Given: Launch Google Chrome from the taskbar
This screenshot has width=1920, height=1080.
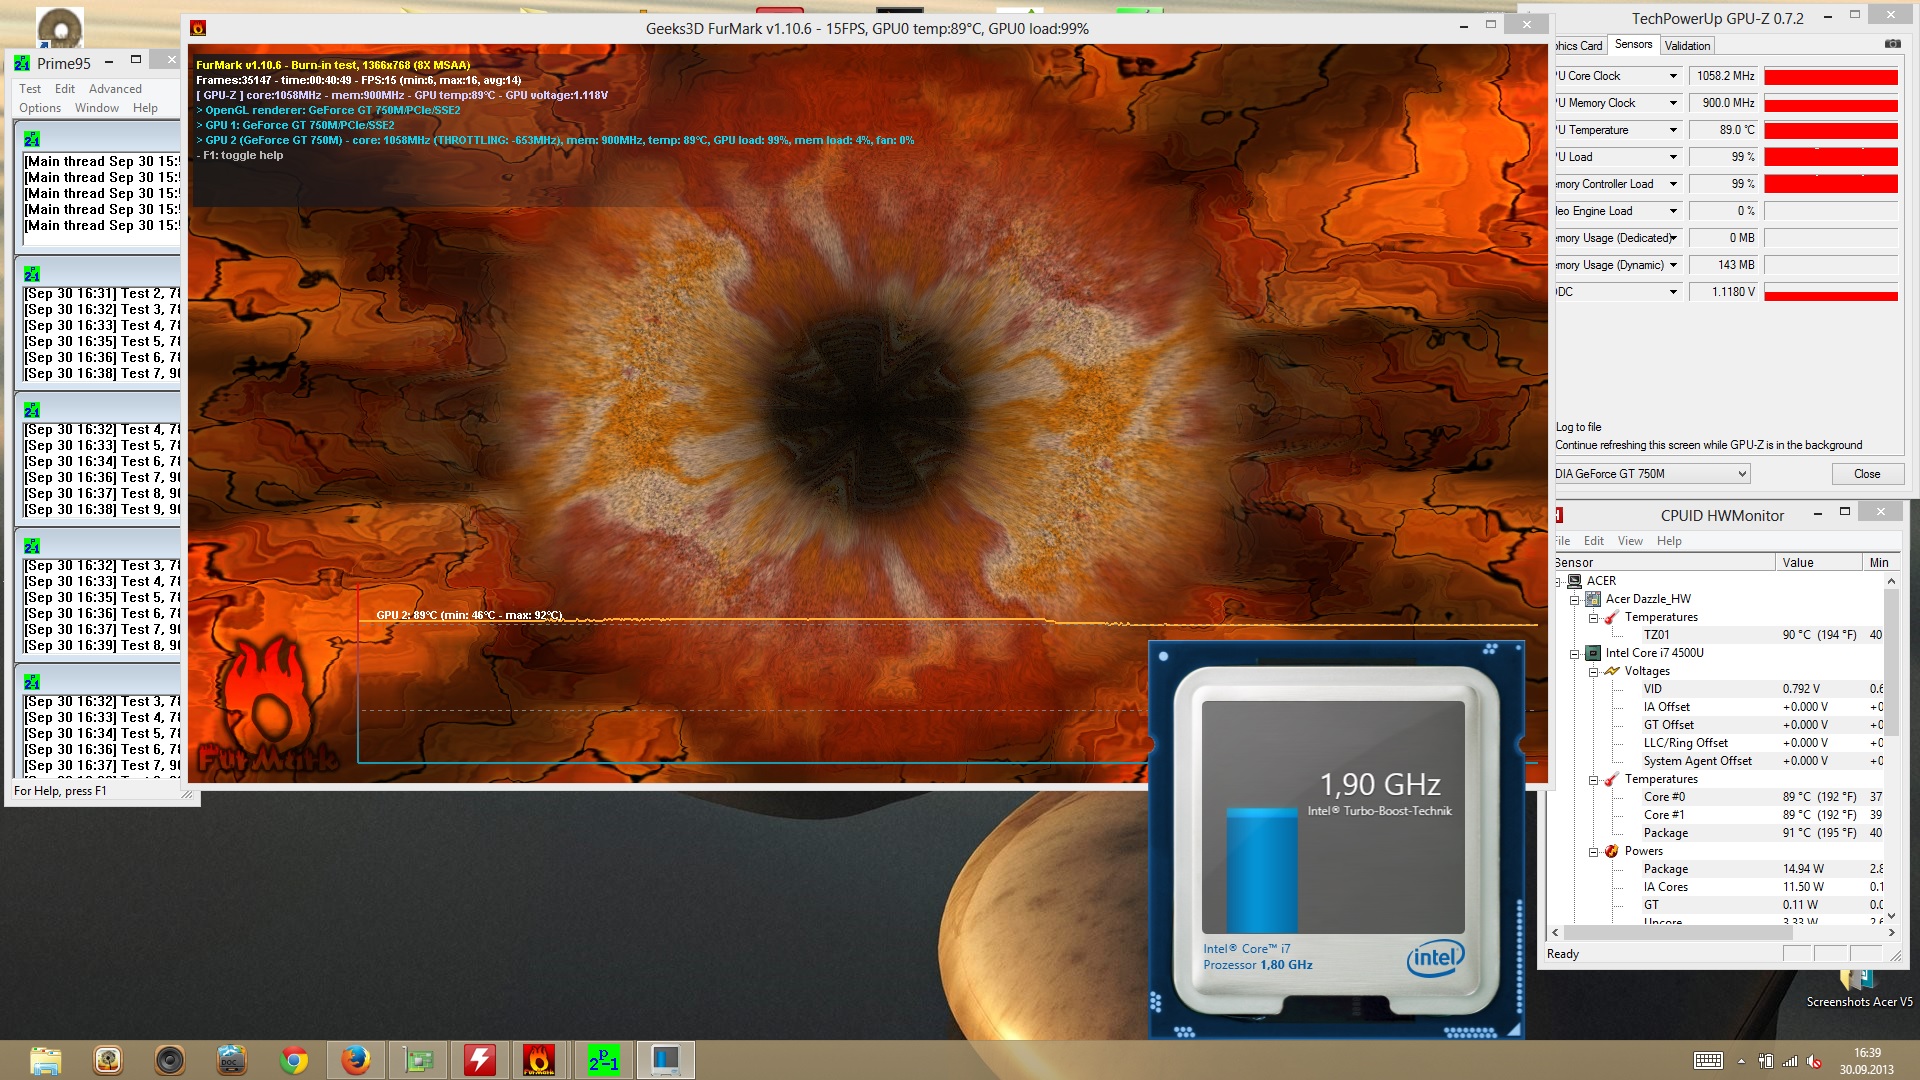Looking at the screenshot, I should 294,1060.
